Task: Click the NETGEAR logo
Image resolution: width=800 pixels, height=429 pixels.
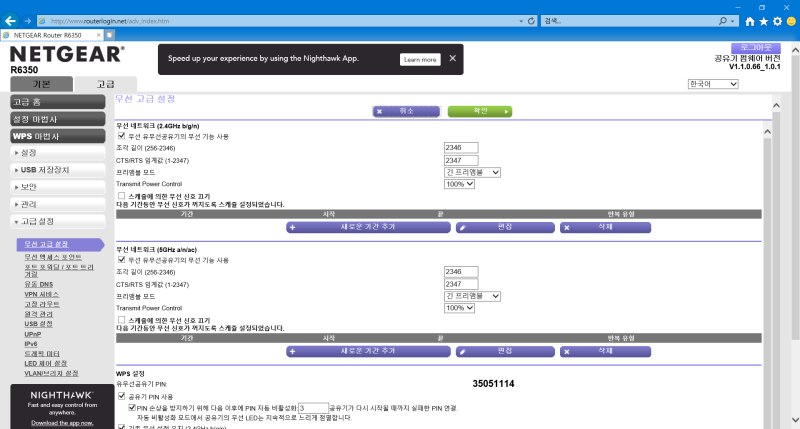Action: 67,54
